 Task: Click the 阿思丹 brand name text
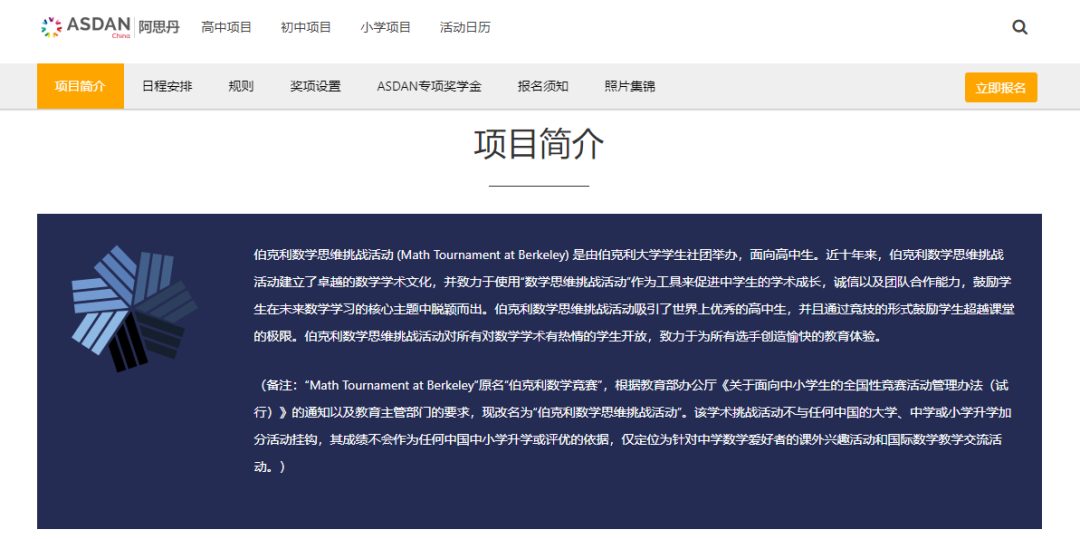coord(158,28)
